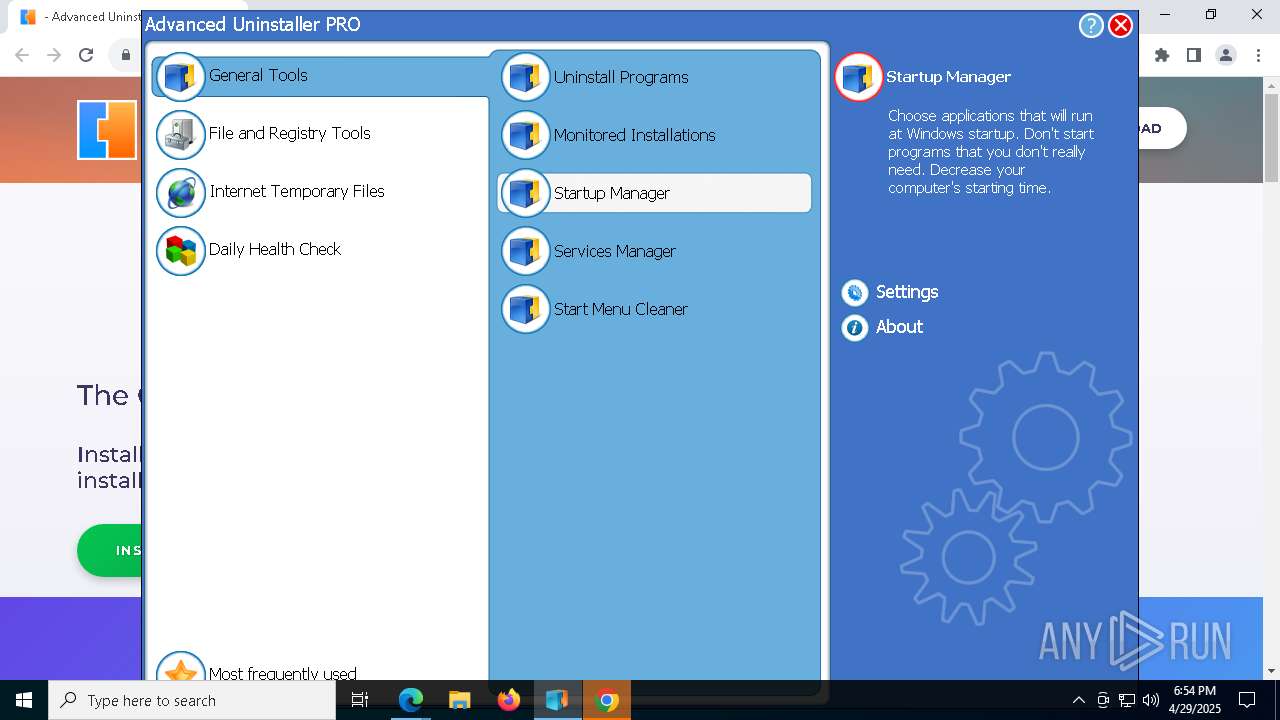Click the Settings clock icon
1280x720 pixels.
(x=855, y=292)
